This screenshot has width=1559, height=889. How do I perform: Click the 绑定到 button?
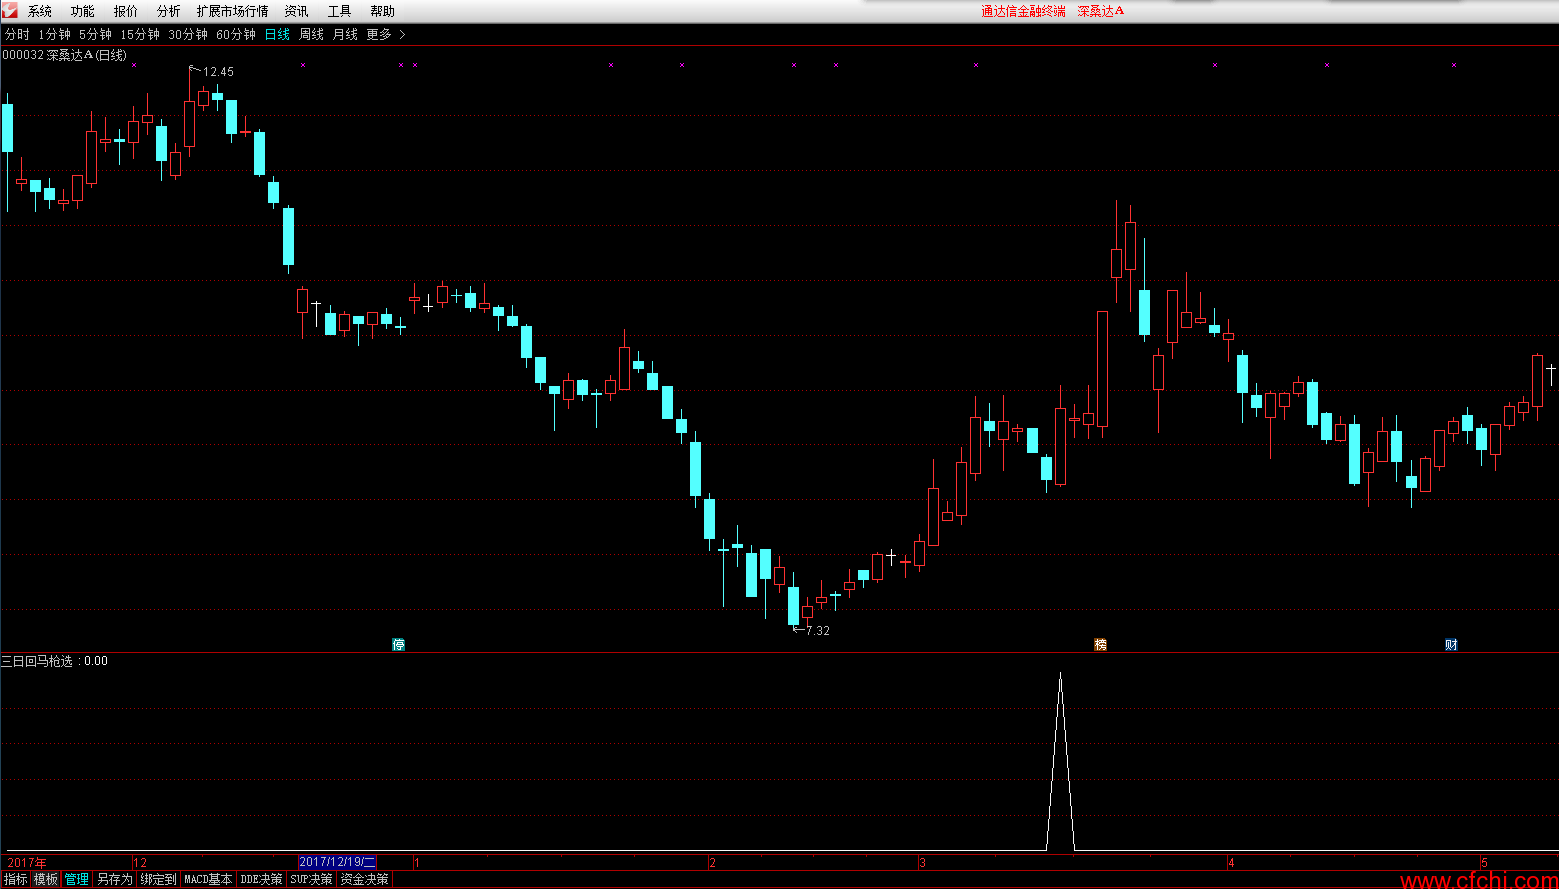tap(158, 879)
